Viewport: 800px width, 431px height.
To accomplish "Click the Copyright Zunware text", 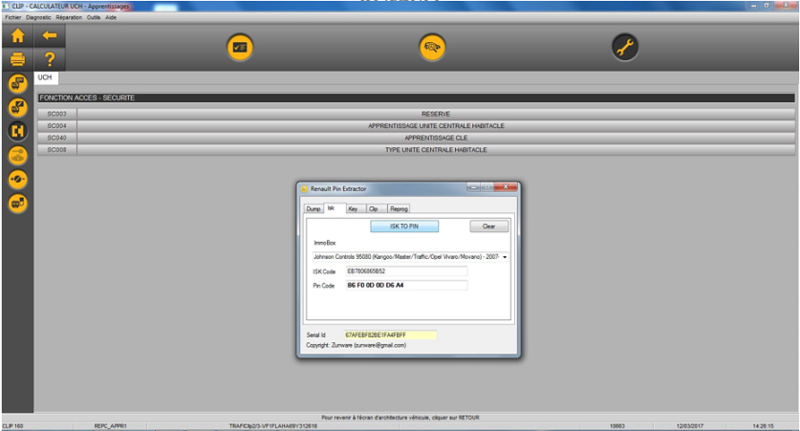I will 356,345.
